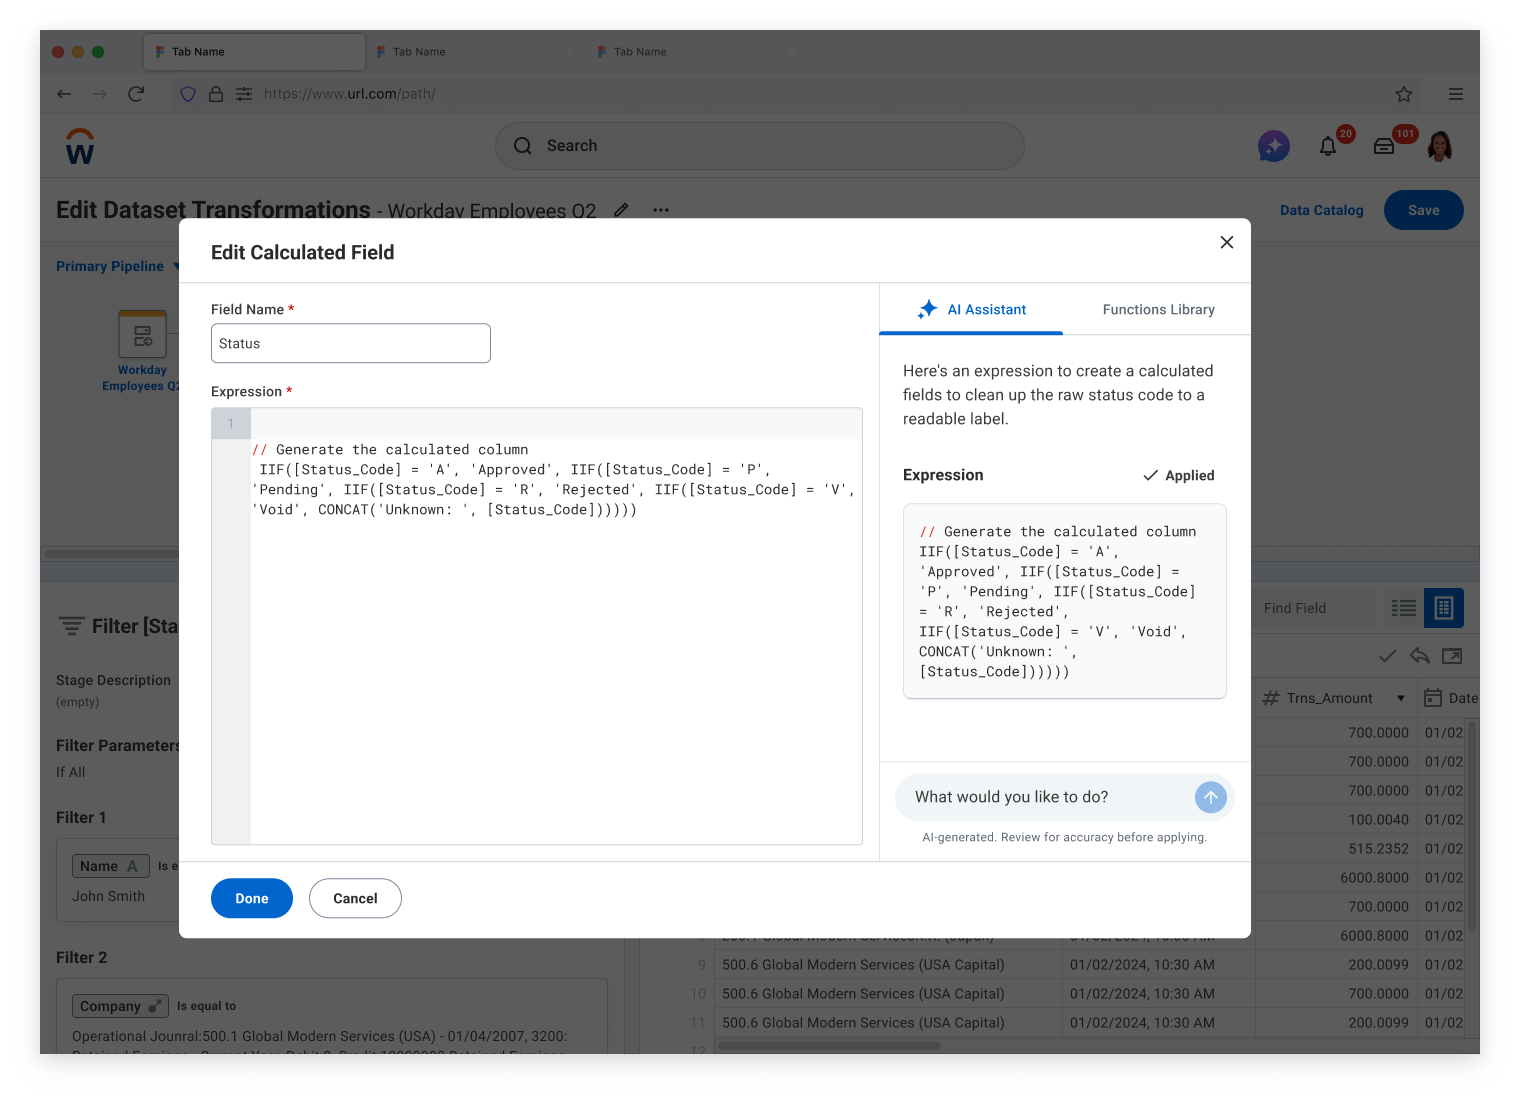Image resolution: width=1520 pixels, height=1104 pixels.
Task: Open the Data Catalog link
Action: click(1321, 210)
